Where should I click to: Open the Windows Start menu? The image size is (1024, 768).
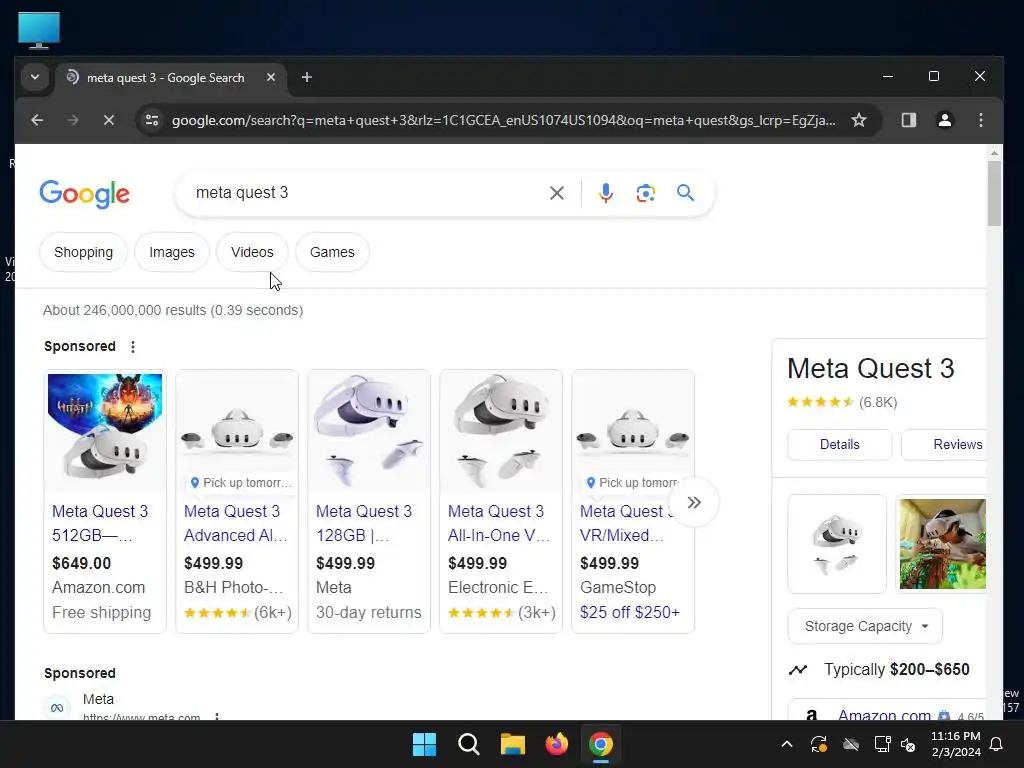coord(424,744)
